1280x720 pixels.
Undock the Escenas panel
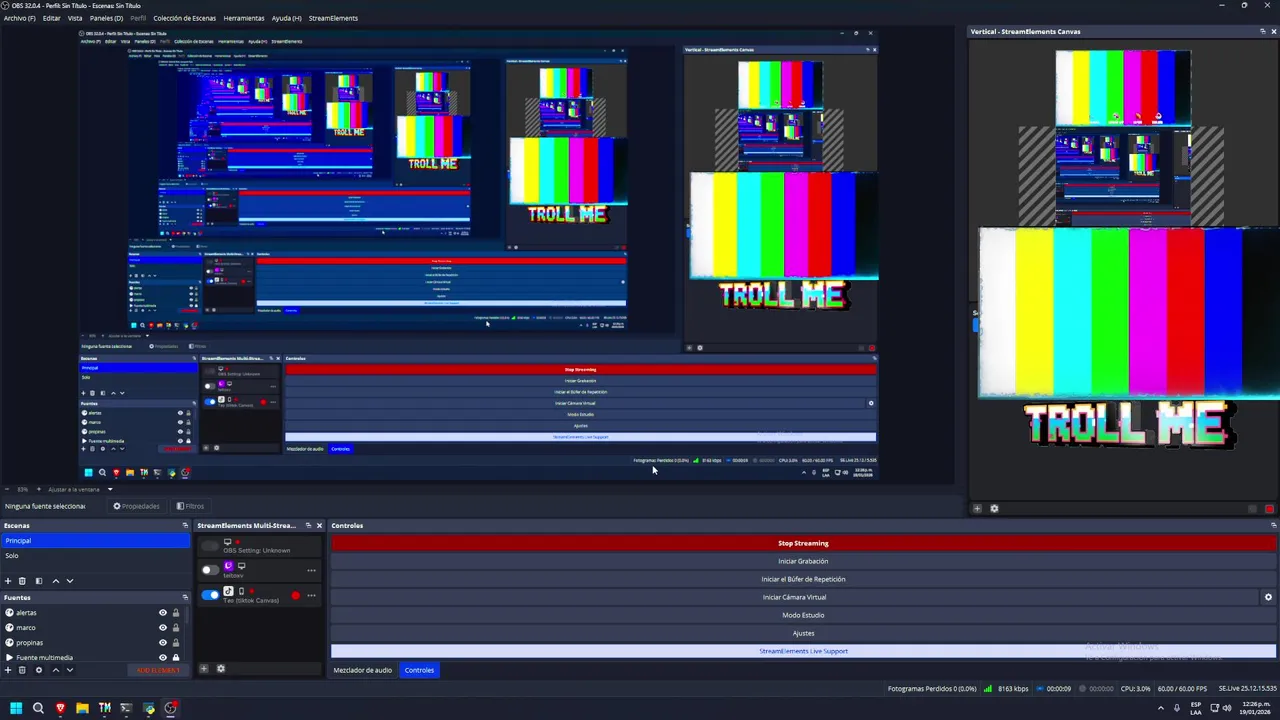pyautogui.click(x=185, y=525)
